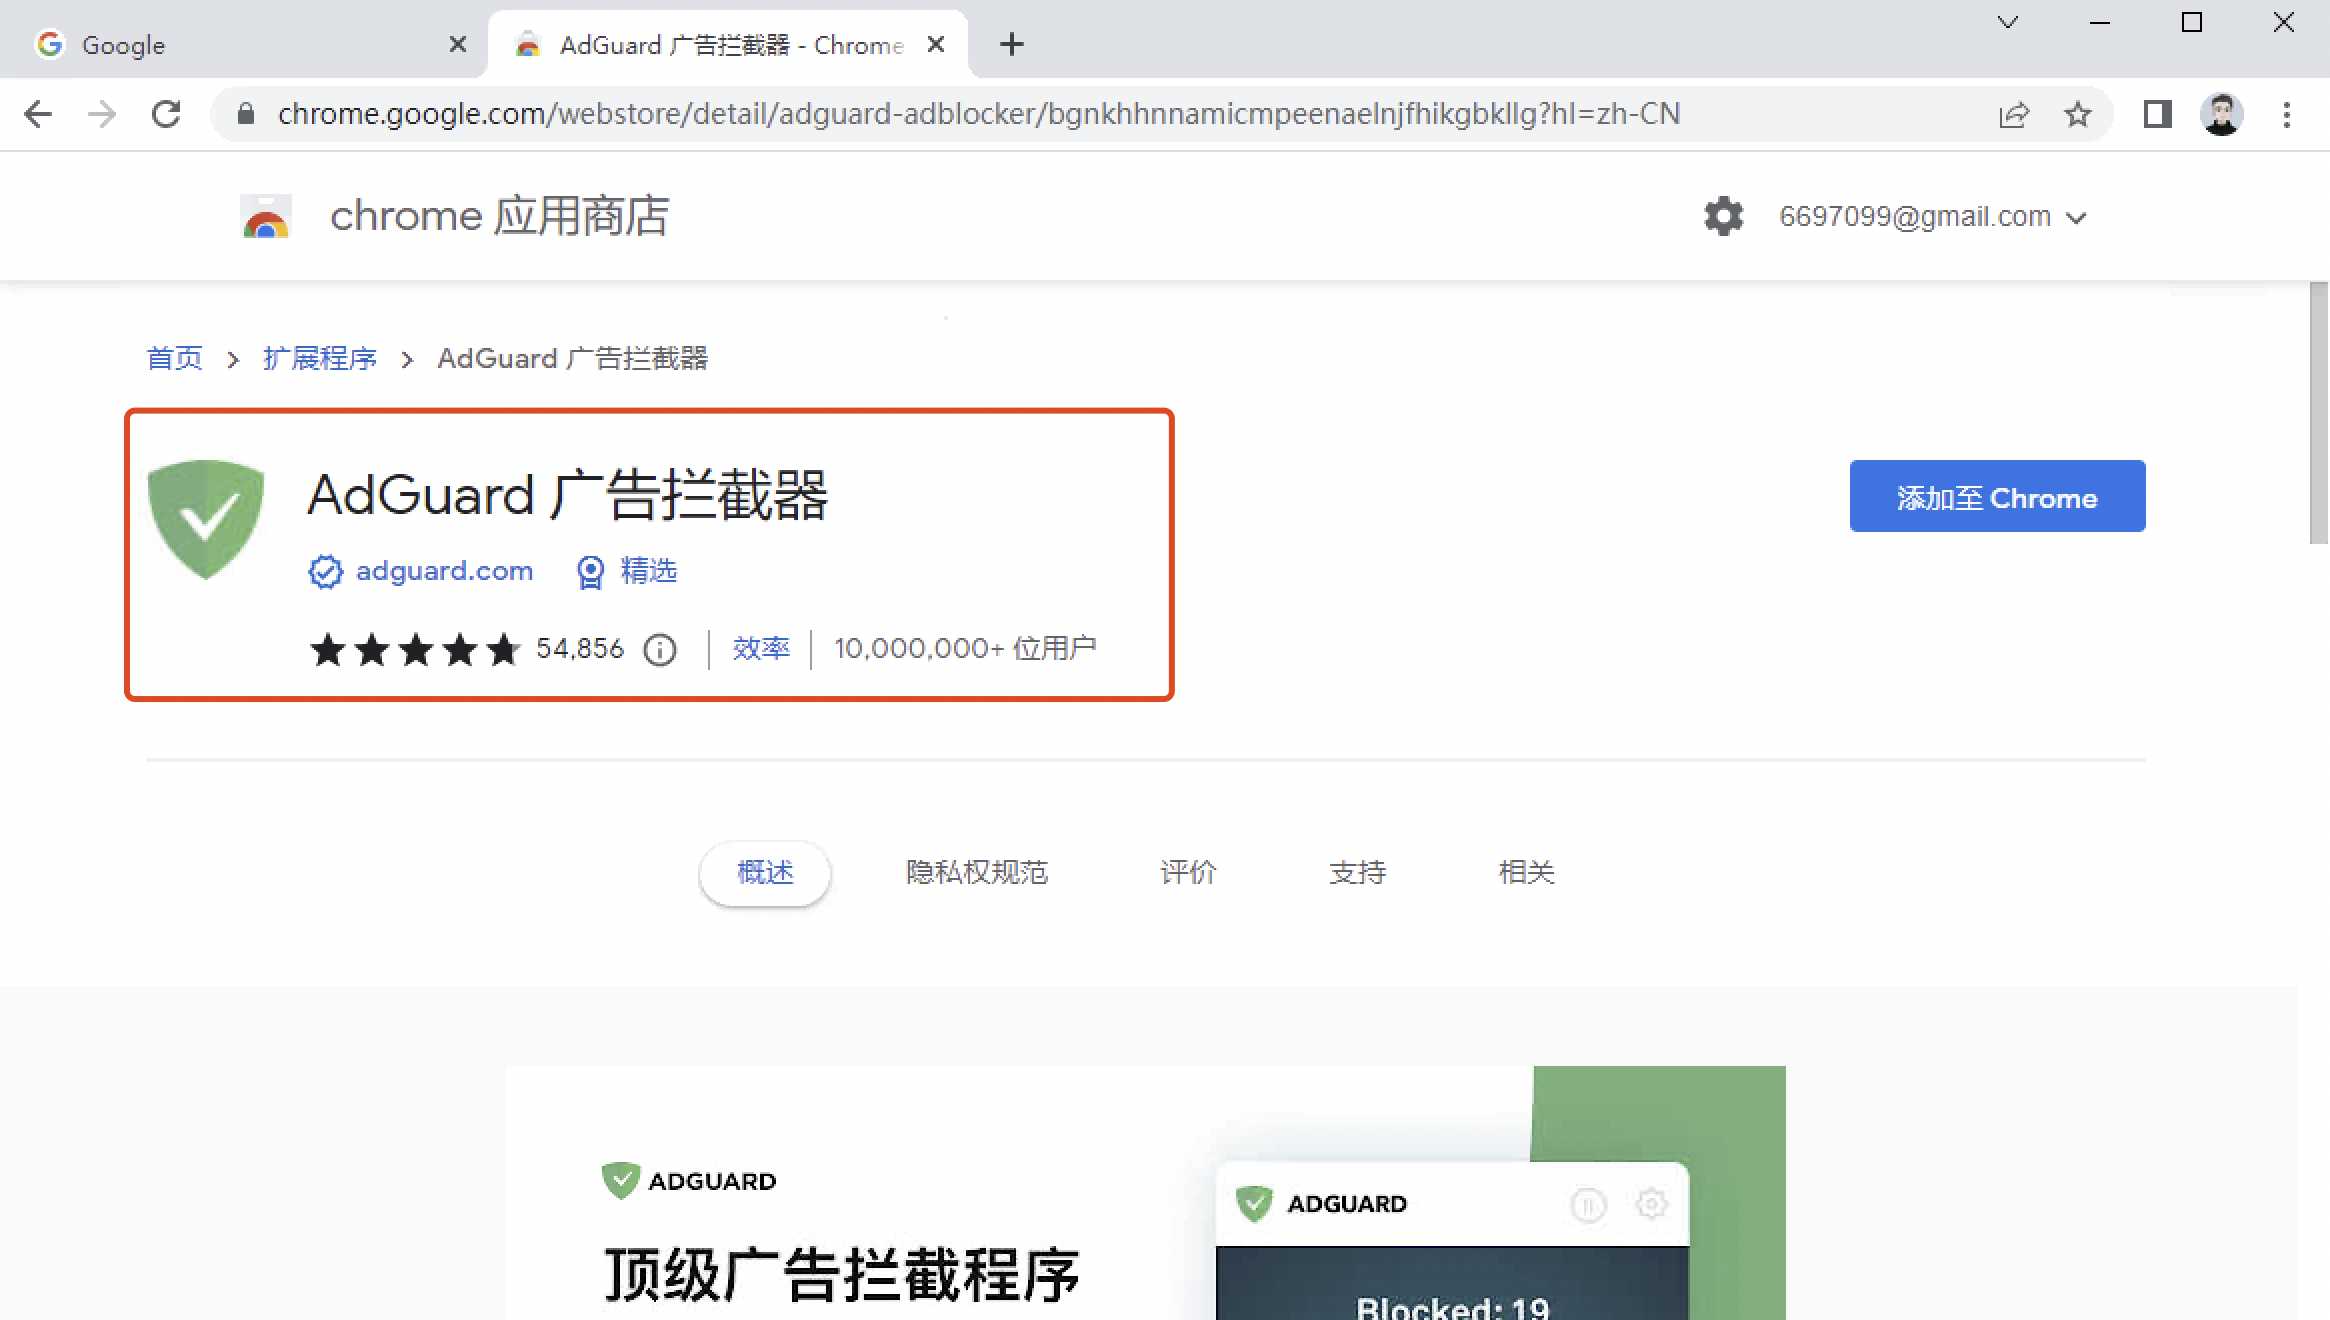Open the Chrome profile avatar
This screenshot has height=1320, width=2330.
coord(2221,115)
